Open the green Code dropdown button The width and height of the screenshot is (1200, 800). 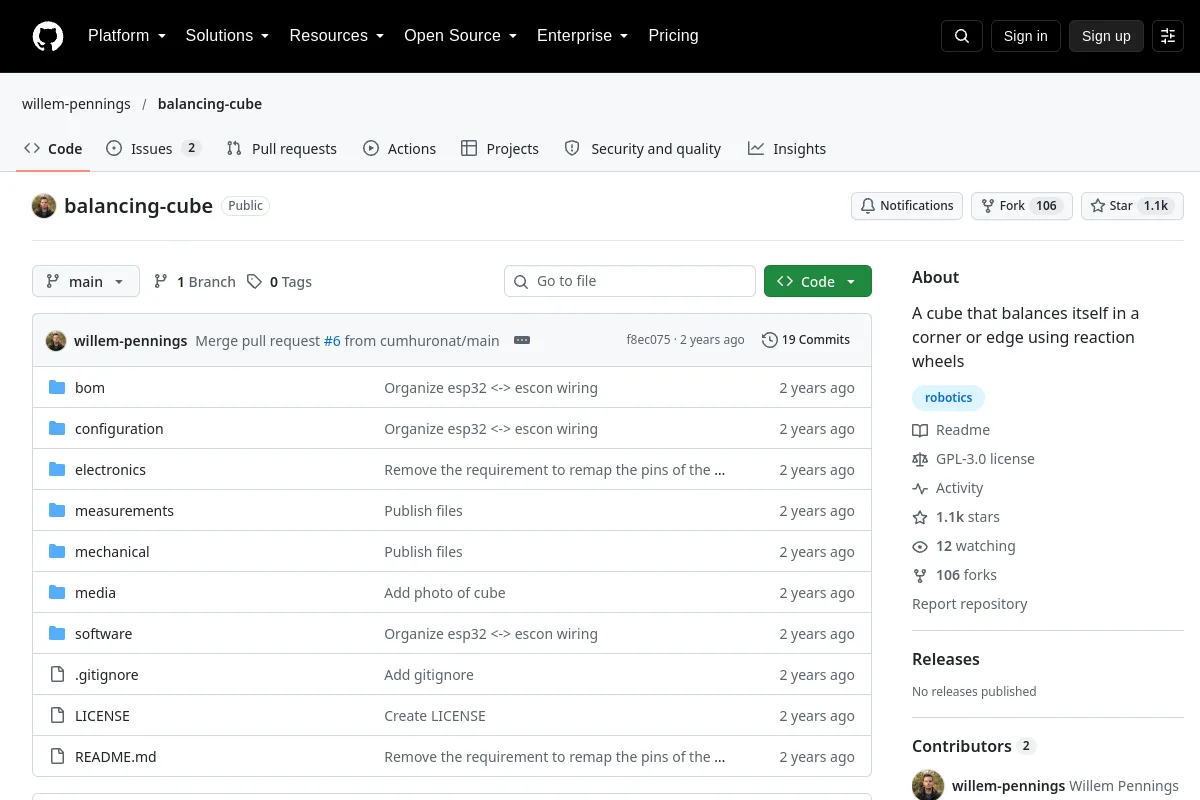click(818, 282)
